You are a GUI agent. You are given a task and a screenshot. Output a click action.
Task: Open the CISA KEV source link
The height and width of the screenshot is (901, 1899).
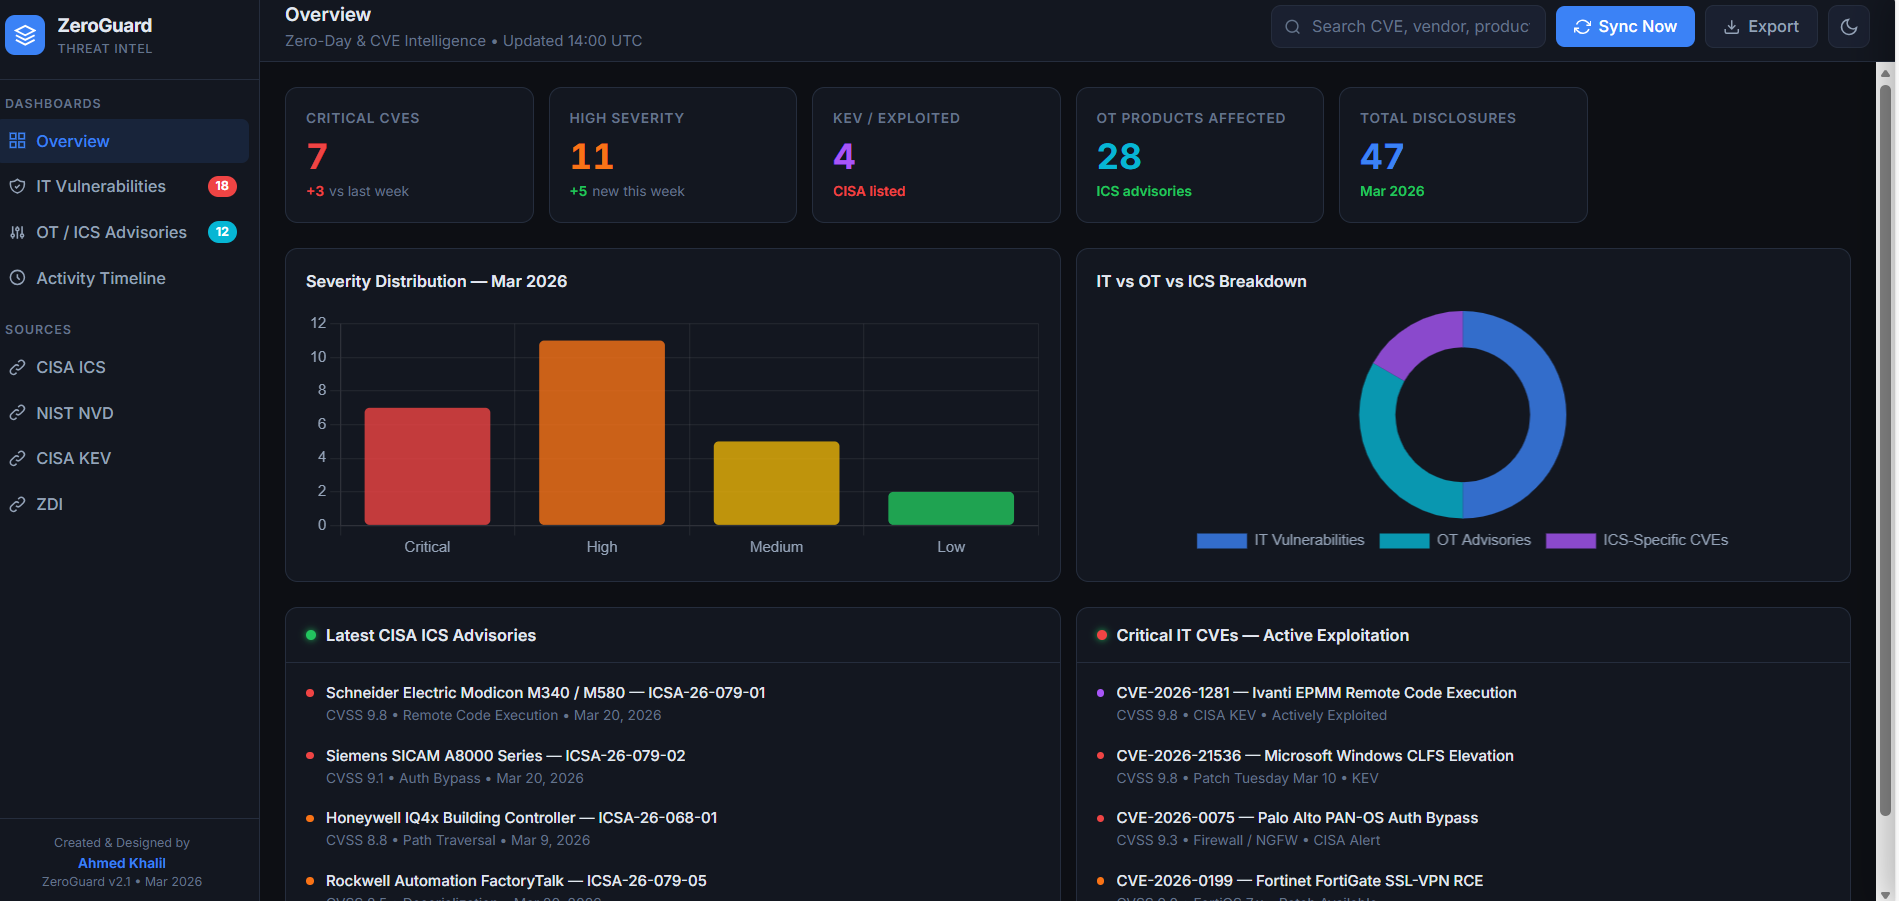124,458
